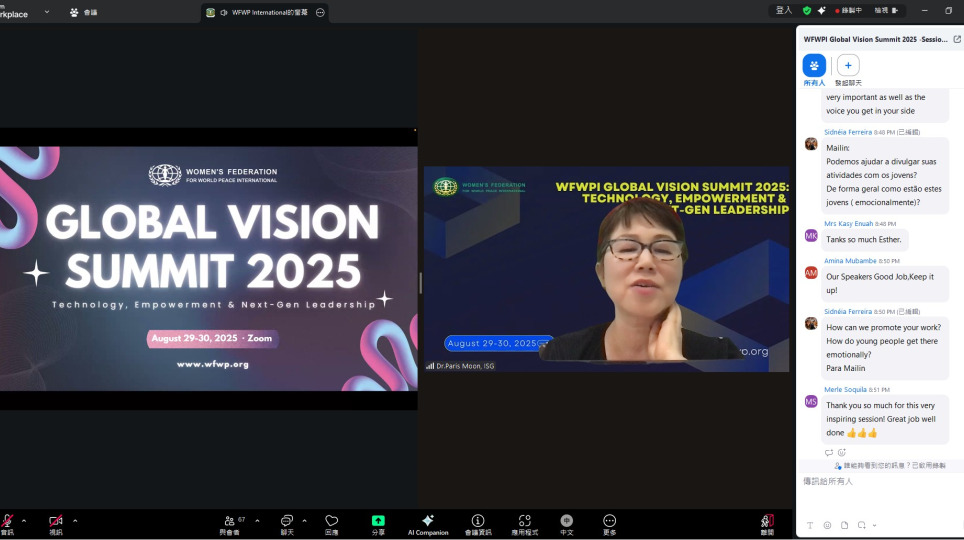Open the More options menu

coord(609,521)
